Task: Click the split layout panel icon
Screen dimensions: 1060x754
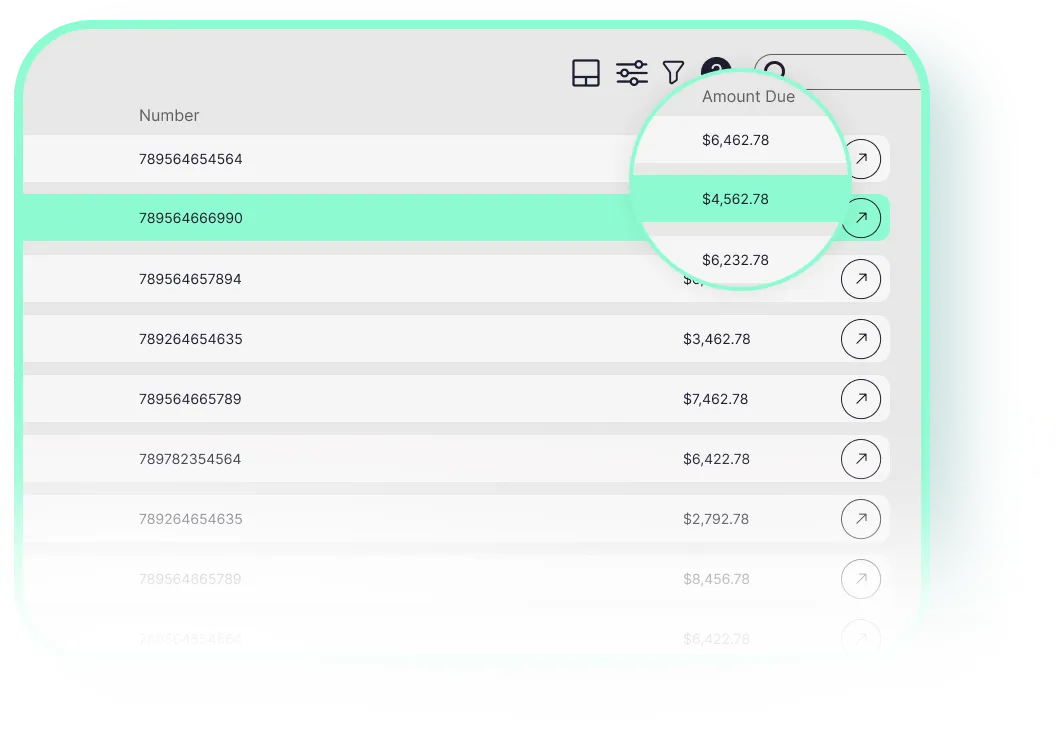Action: [x=585, y=73]
